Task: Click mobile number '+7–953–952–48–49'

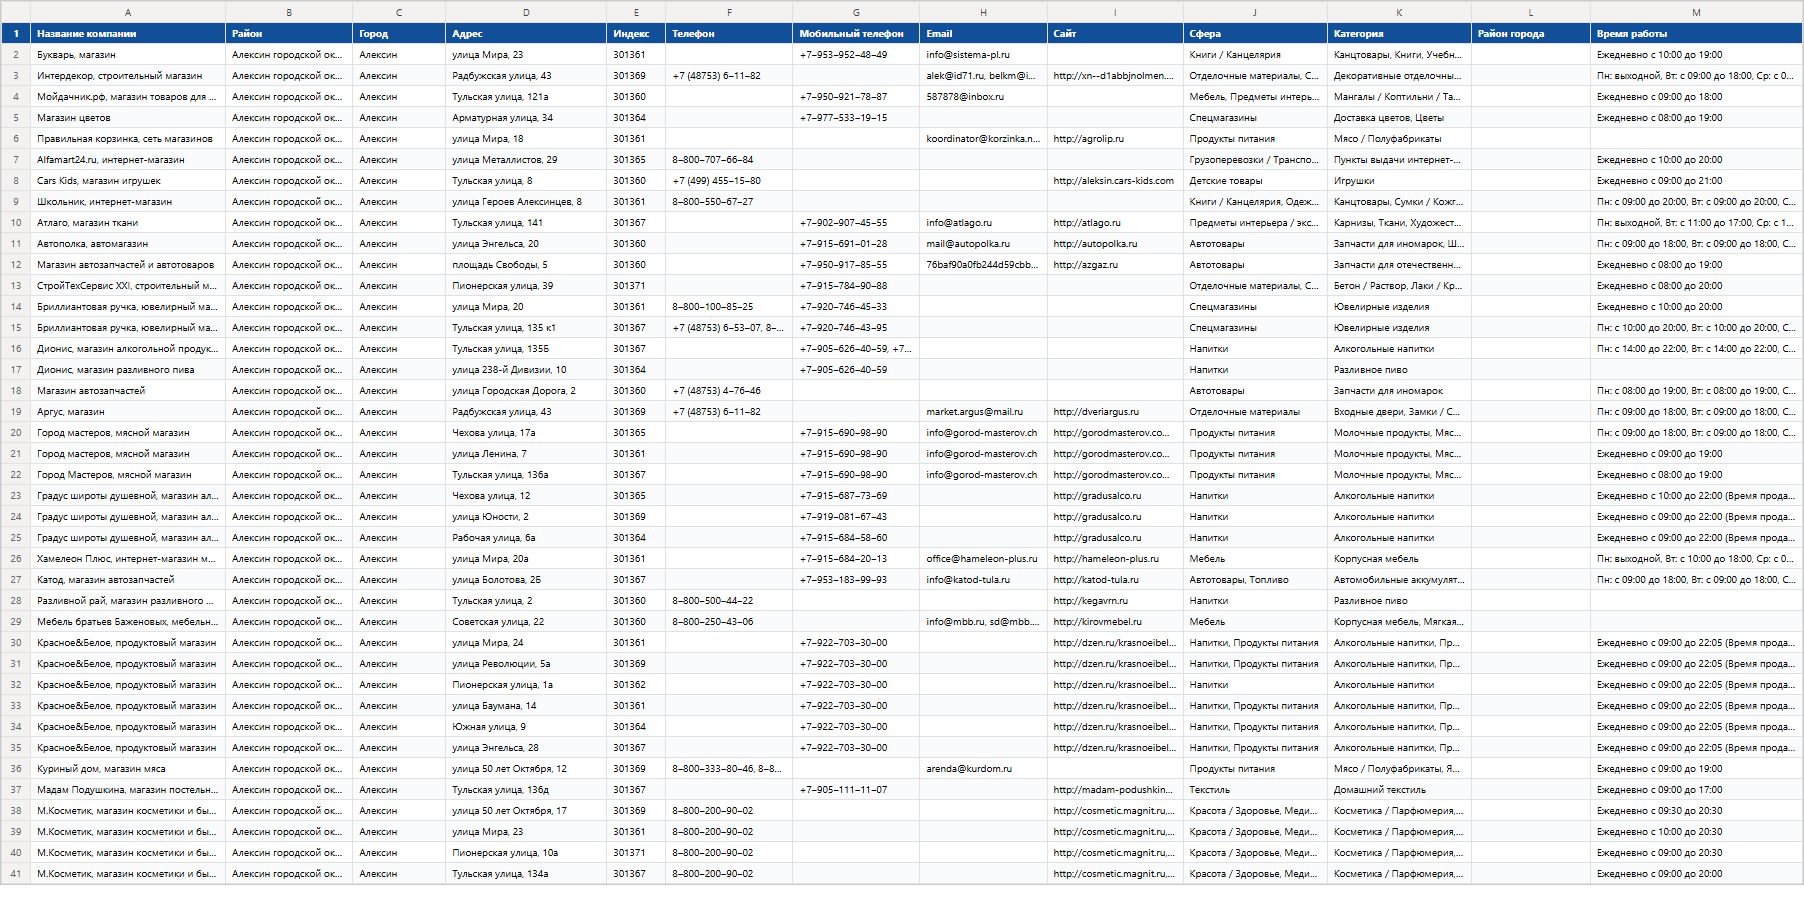Action: click(x=856, y=55)
